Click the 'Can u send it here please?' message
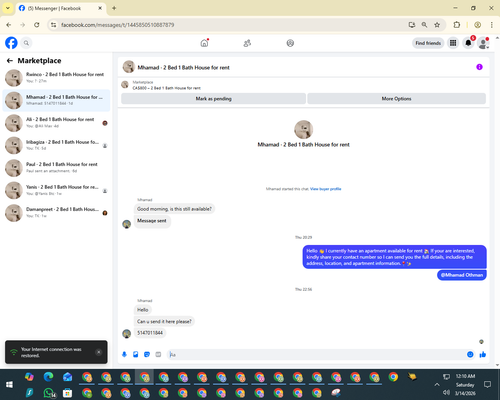 click(164, 321)
